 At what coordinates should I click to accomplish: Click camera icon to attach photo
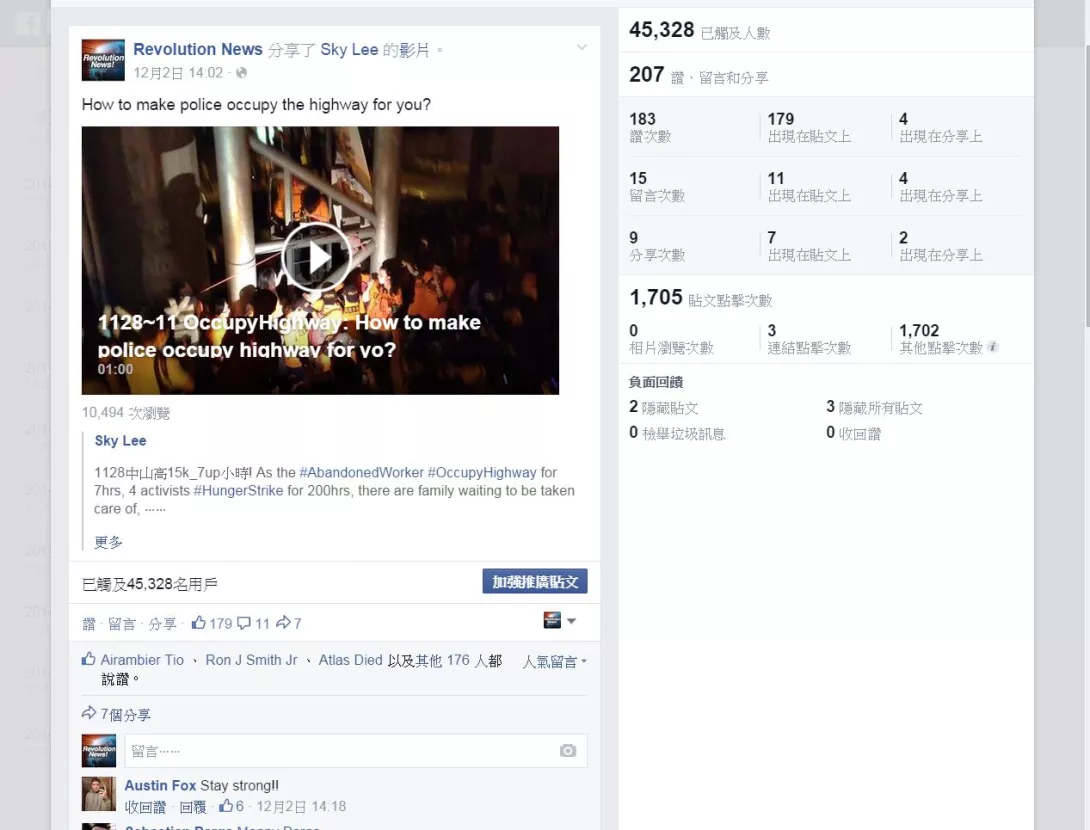pyautogui.click(x=568, y=751)
